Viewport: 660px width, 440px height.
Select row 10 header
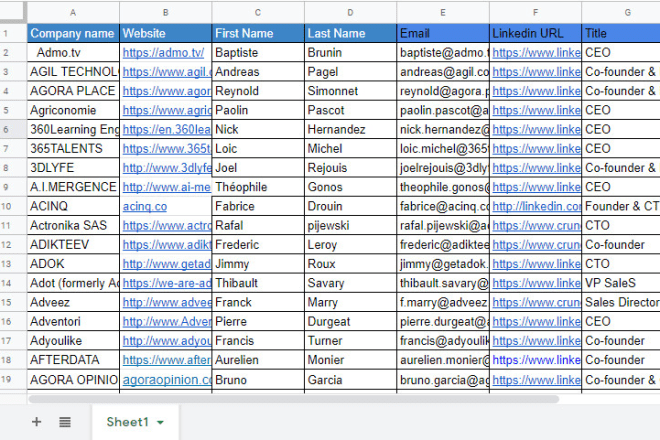tap(13, 206)
